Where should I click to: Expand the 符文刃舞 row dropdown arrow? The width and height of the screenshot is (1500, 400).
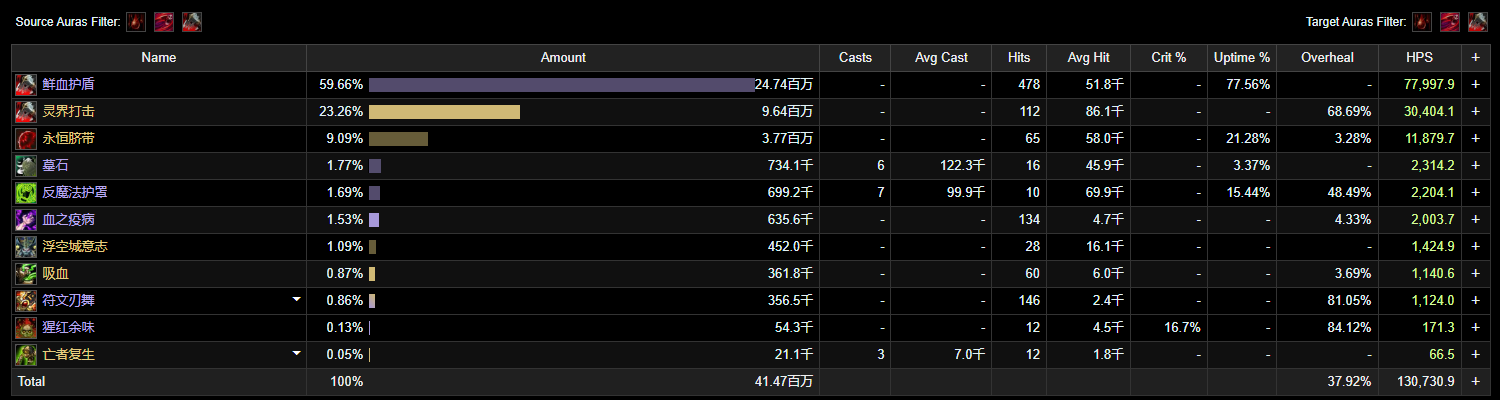click(x=296, y=299)
